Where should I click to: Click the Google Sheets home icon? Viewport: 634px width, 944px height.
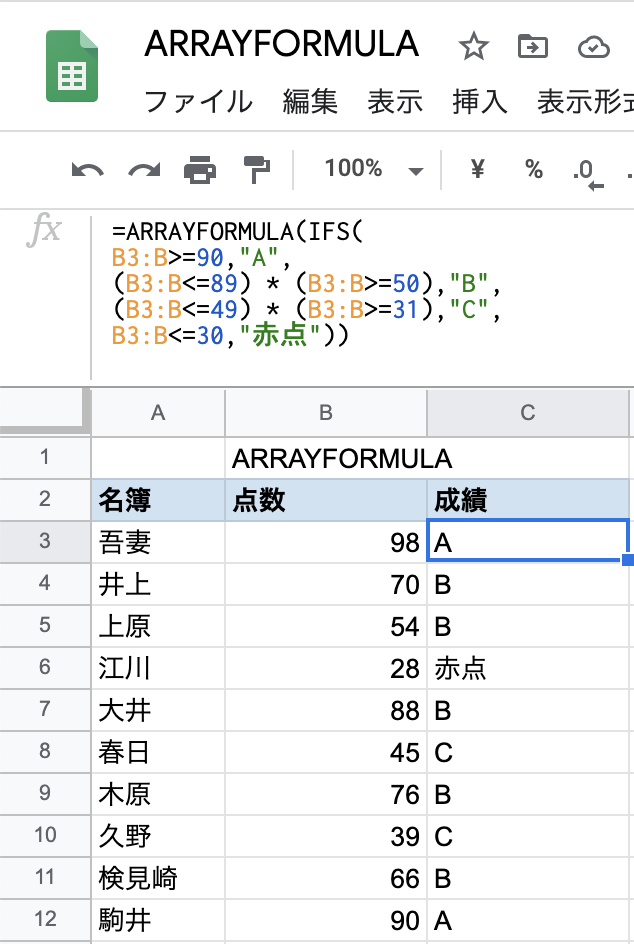coord(72,66)
